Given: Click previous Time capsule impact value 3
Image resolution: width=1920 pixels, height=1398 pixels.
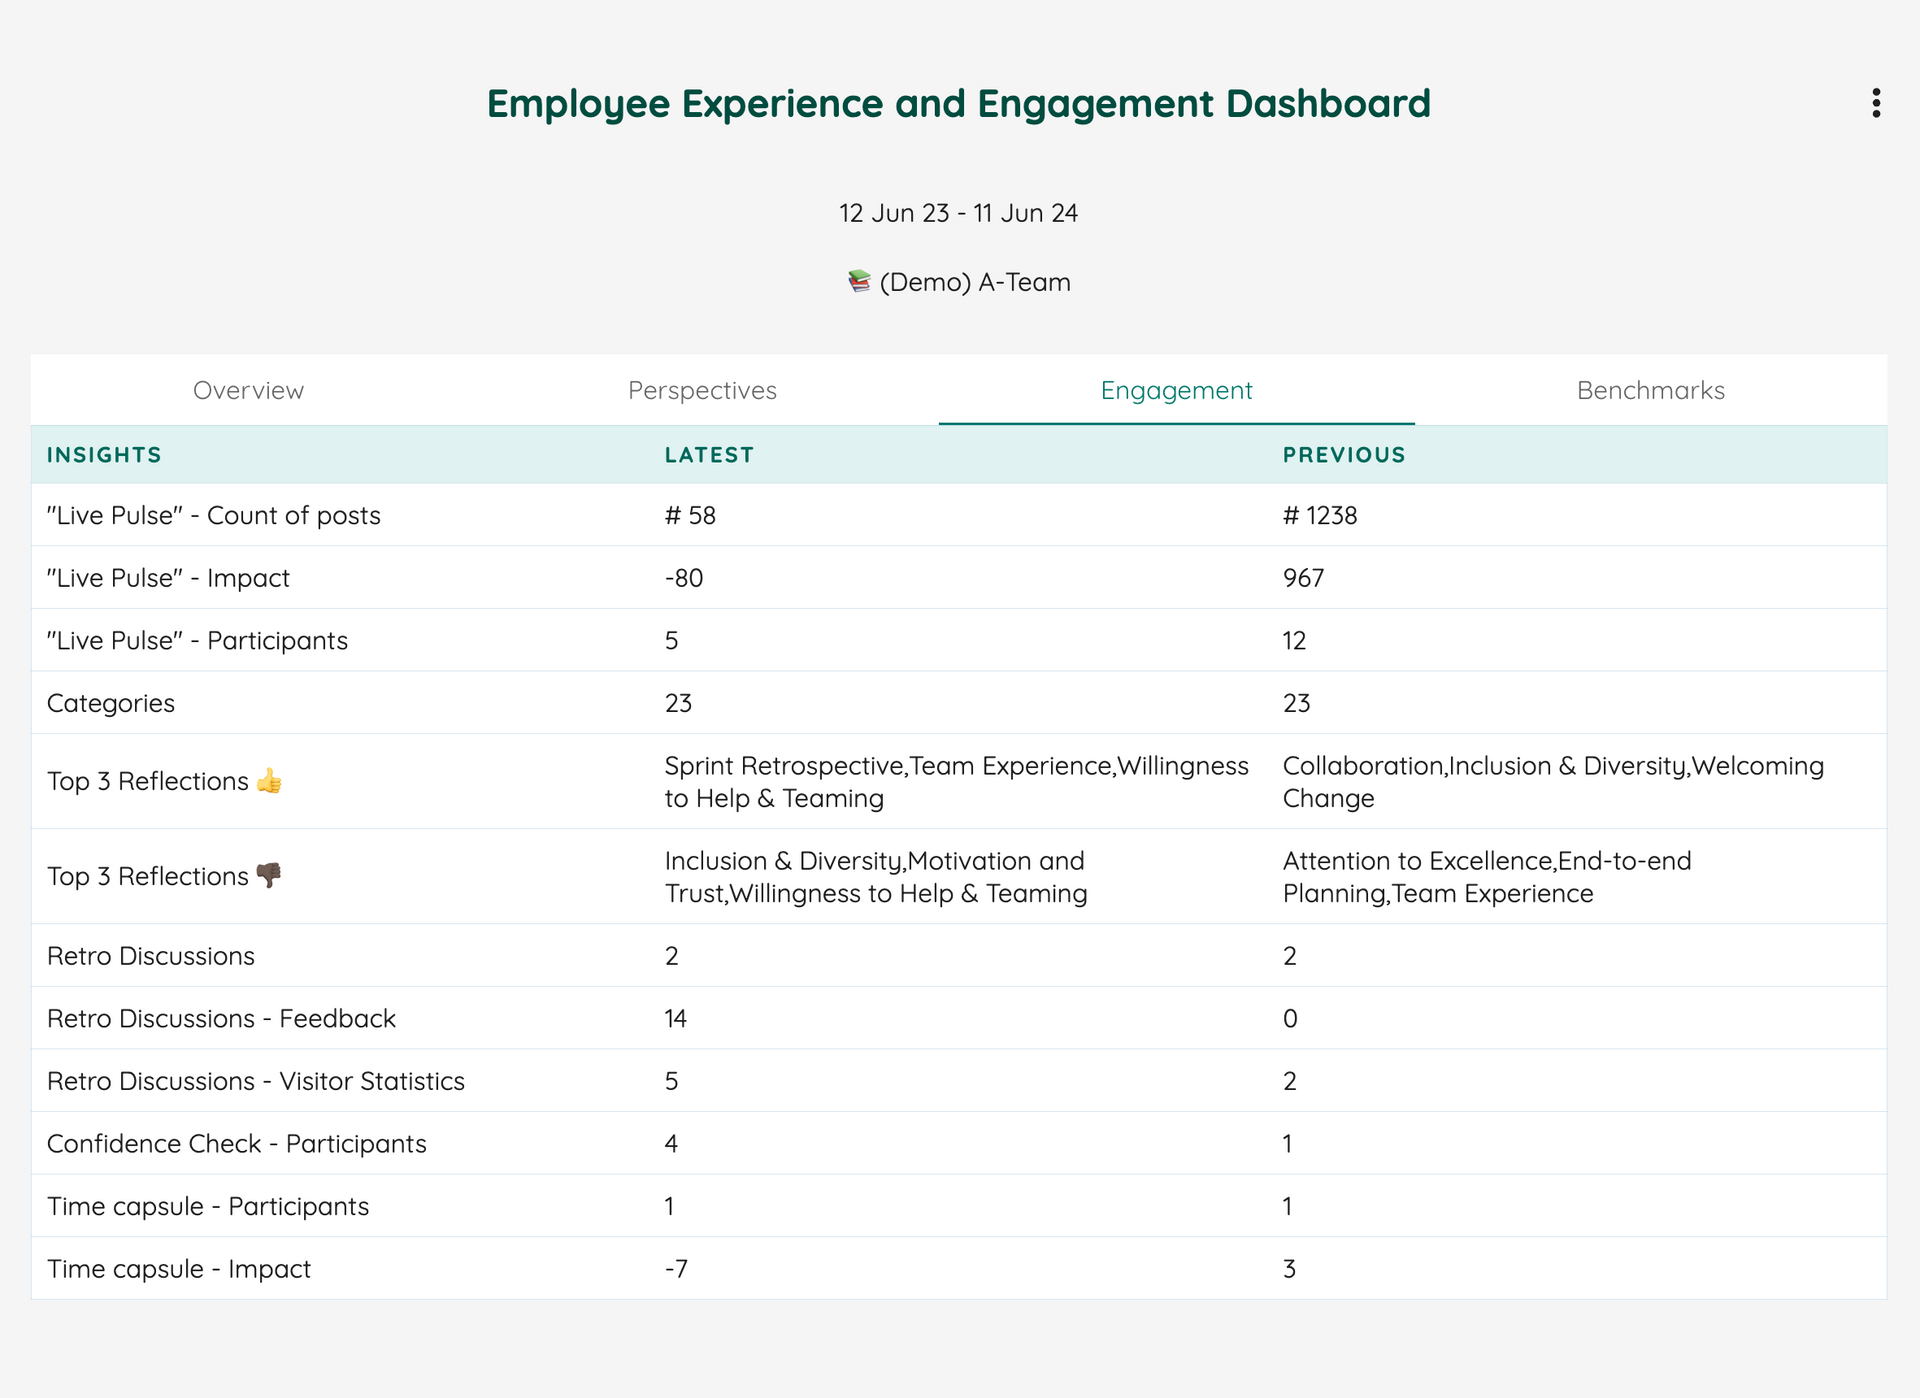Looking at the screenshot, I should (x=1290, y=1270).
